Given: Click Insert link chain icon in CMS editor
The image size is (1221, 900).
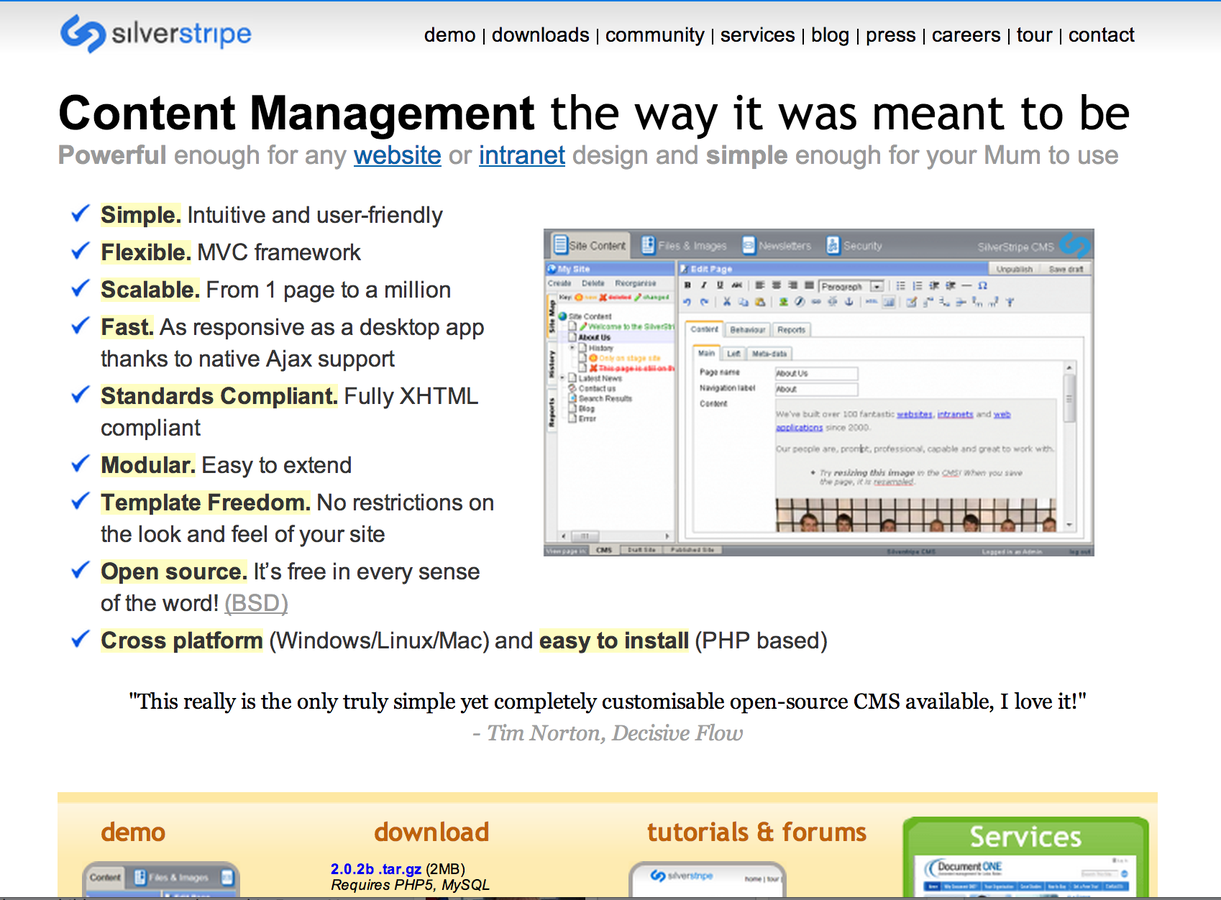Looking at the screenshot, I should point(816,302).
